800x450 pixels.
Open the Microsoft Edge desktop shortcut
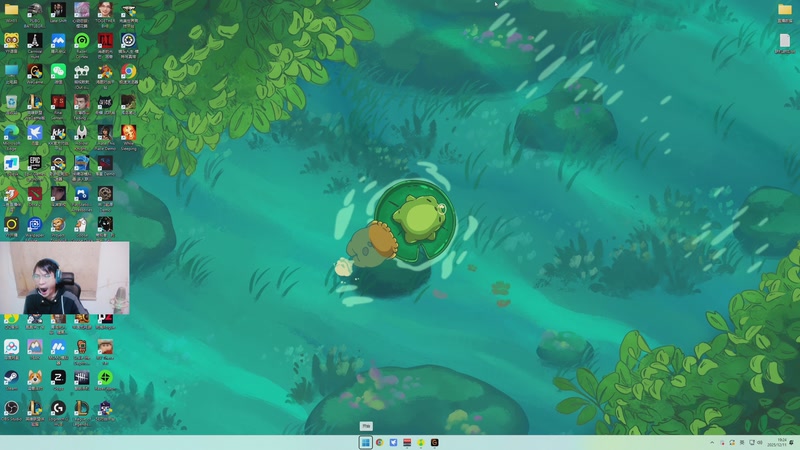coord(11,133)
